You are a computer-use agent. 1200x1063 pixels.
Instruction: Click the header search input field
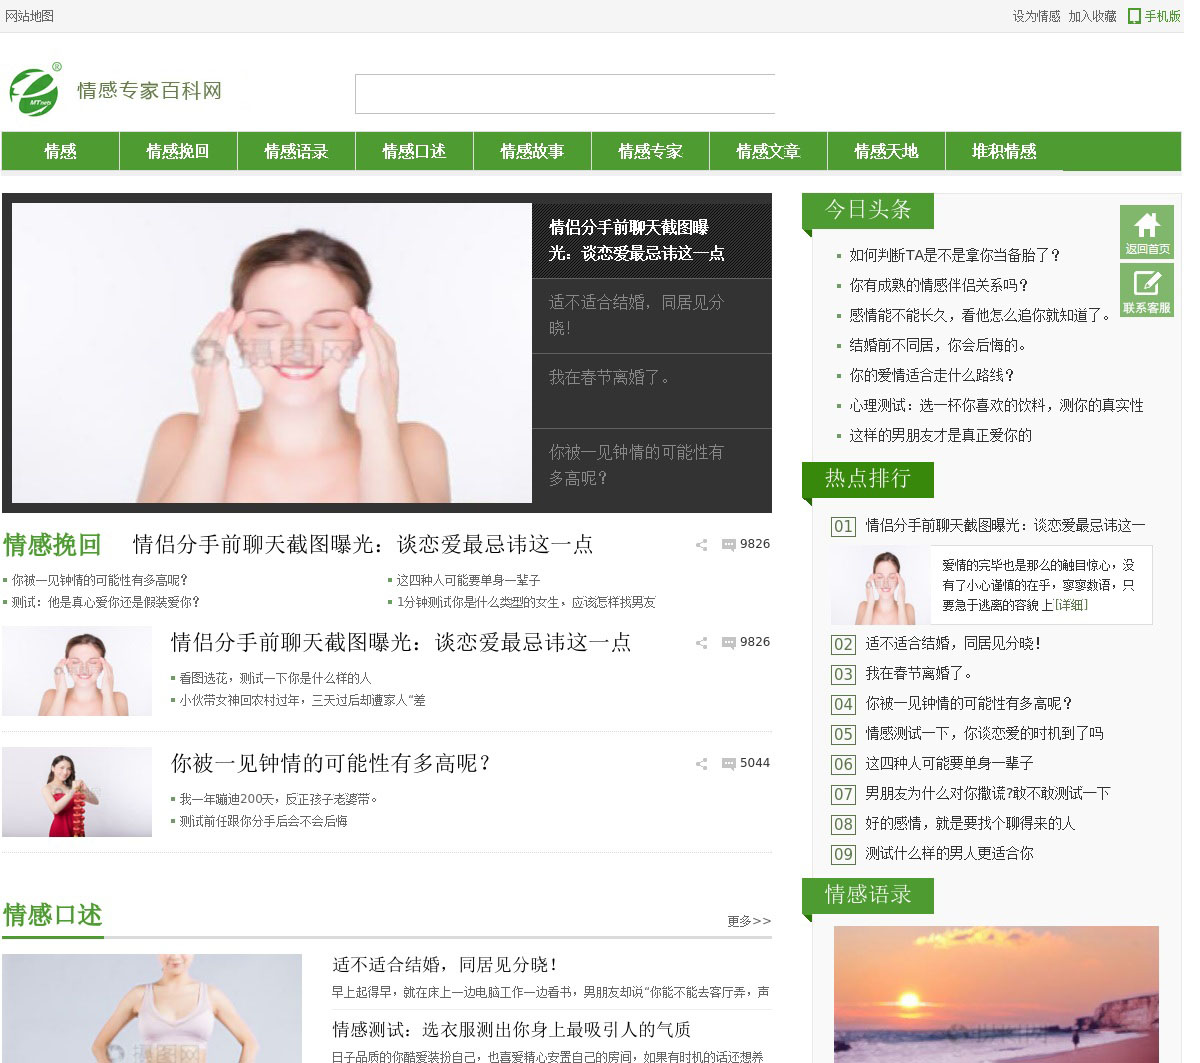tap(565, 94)
